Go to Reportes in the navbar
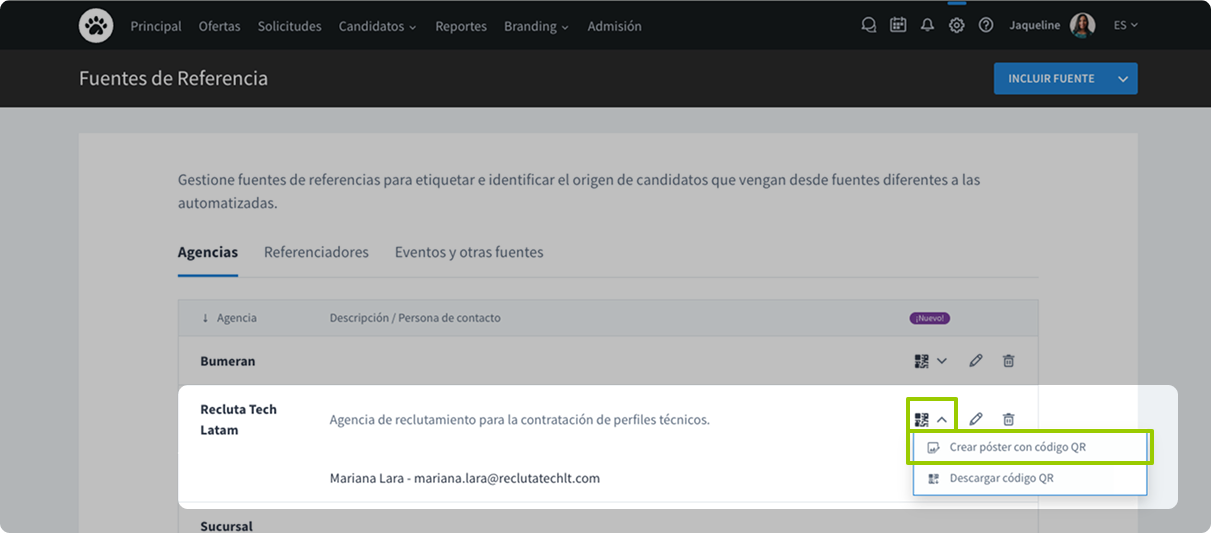Screen dimensions: 1211x533 click(x=461, y=26)
